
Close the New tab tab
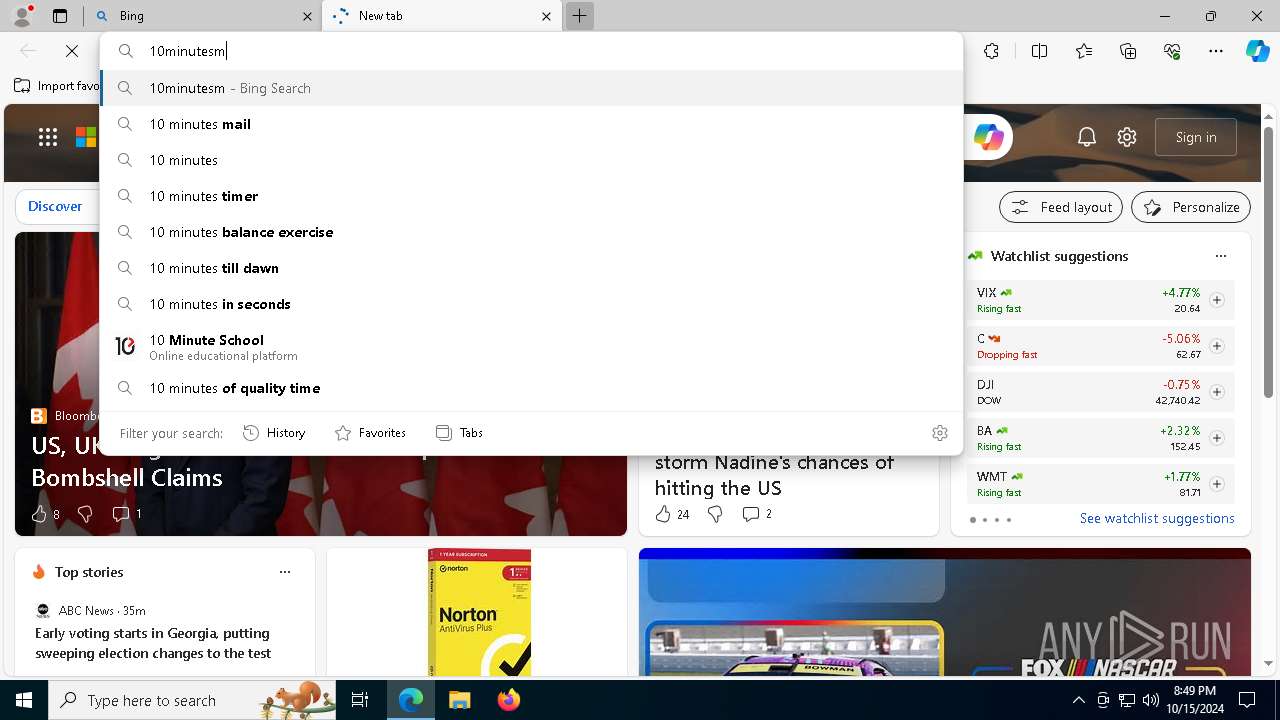pyautogui.click(x=546, y=16)
